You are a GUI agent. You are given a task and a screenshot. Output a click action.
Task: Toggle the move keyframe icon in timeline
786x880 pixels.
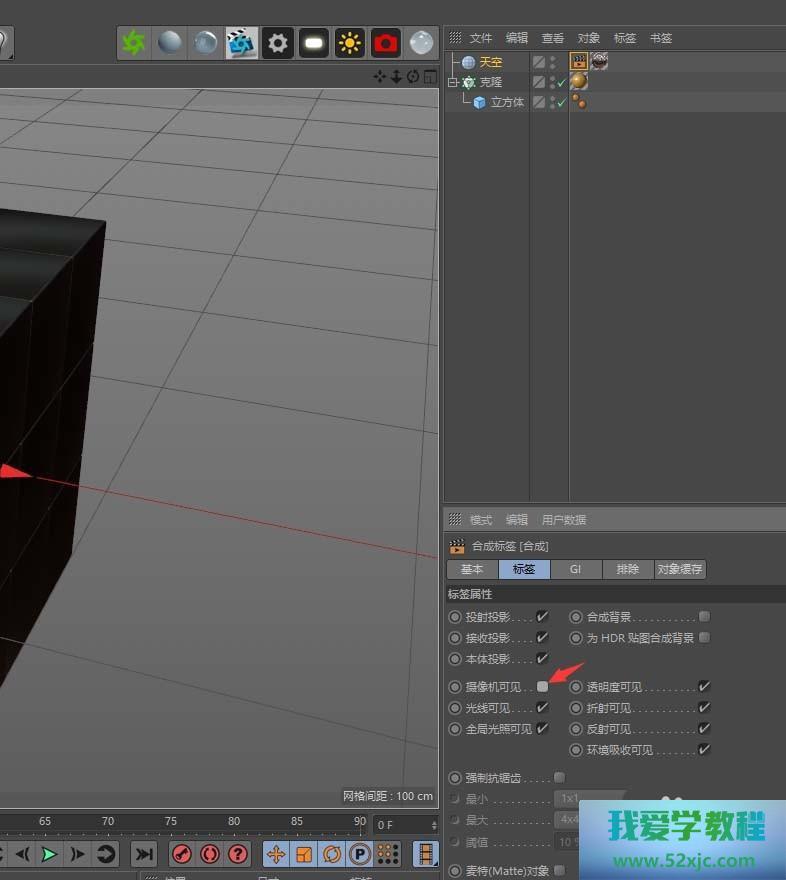(276, 854)
